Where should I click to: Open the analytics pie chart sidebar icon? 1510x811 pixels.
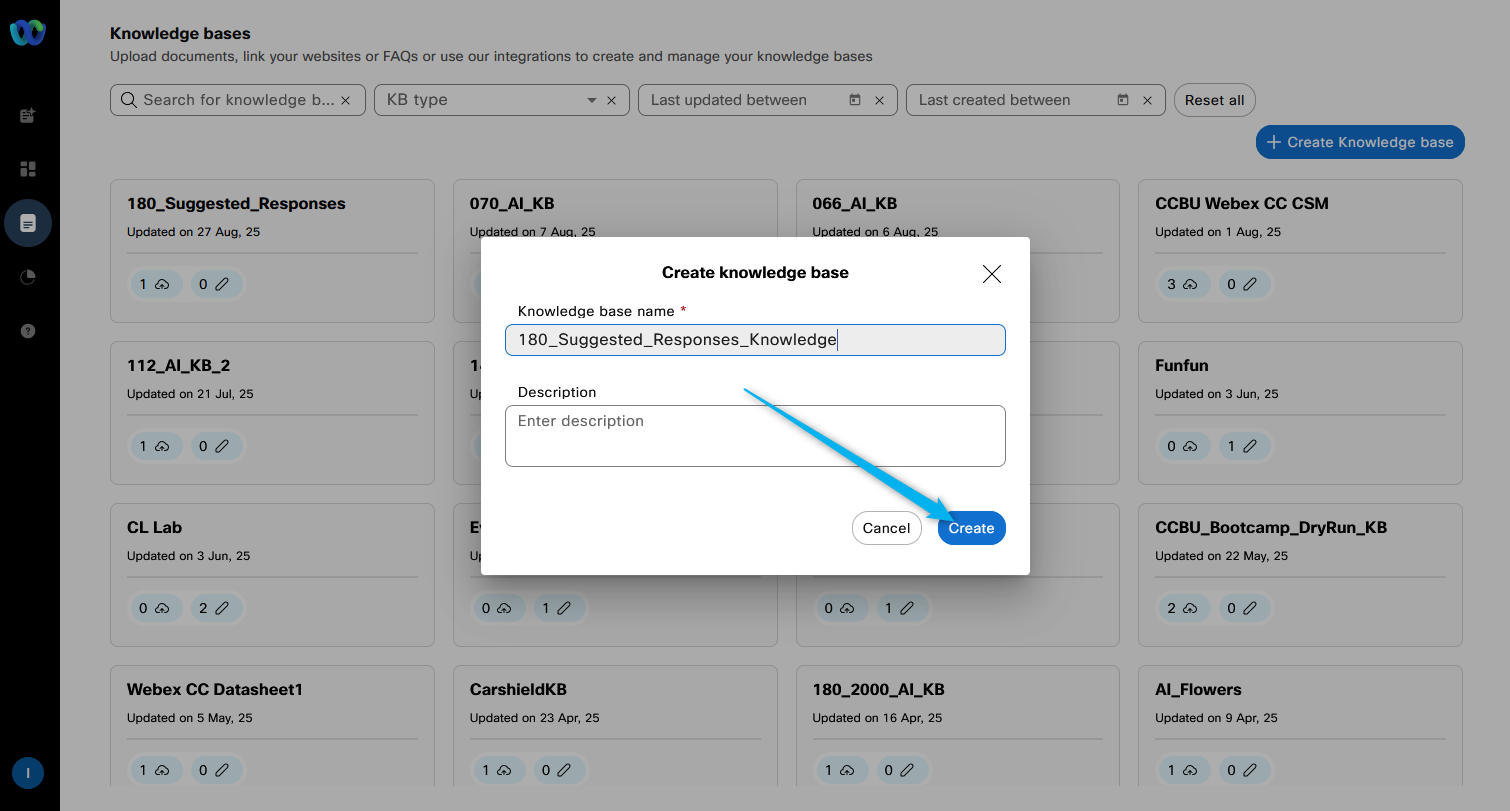coord(28,277)
